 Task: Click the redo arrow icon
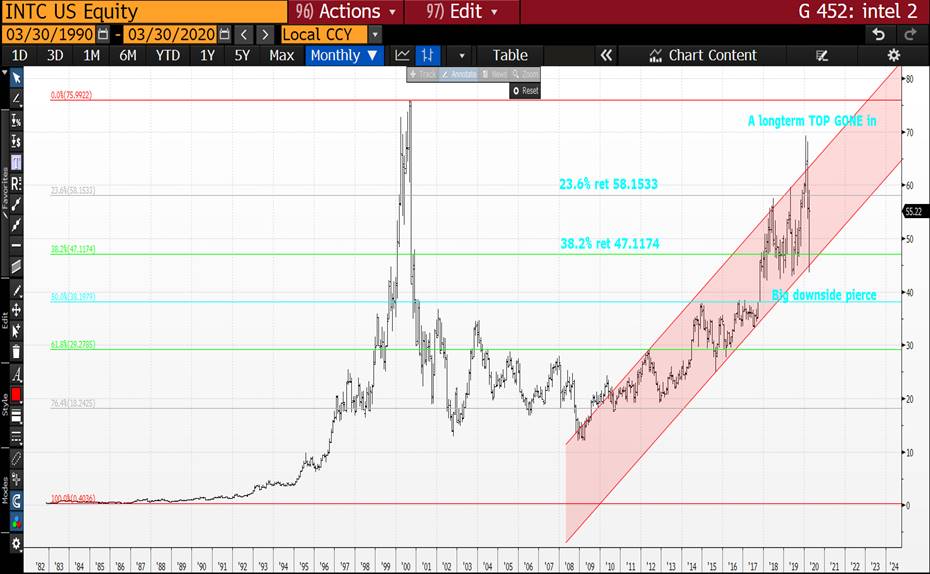point(910,34)
